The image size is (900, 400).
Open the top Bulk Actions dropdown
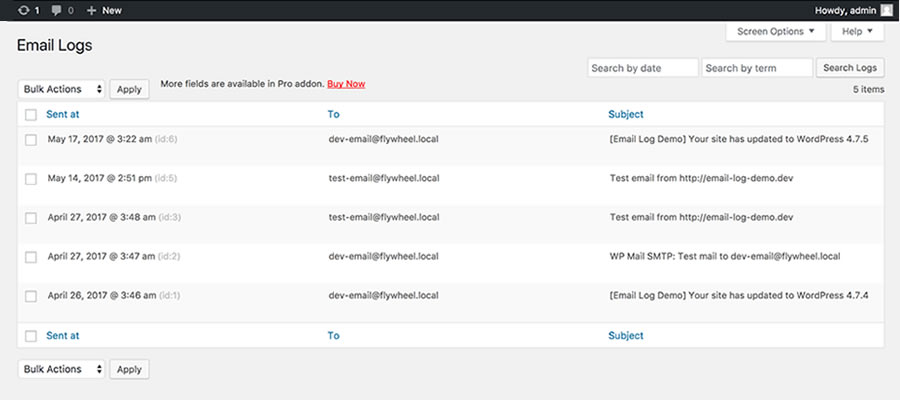(62, 89)
